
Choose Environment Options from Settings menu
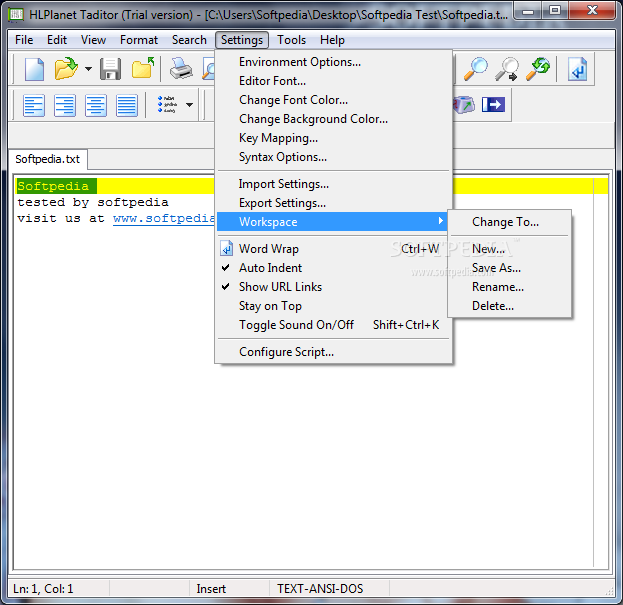point(333,62)
